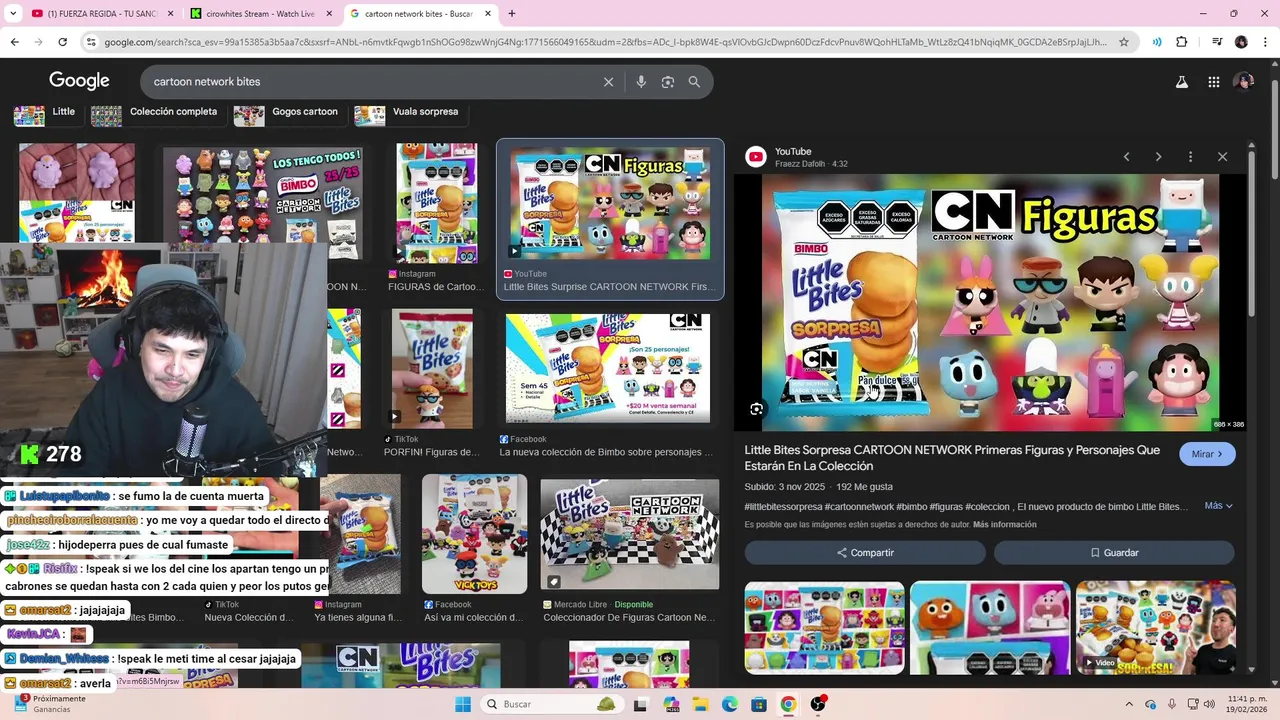
Task: Close the cirowhites Stream tab
Action: tap(329, 14)
